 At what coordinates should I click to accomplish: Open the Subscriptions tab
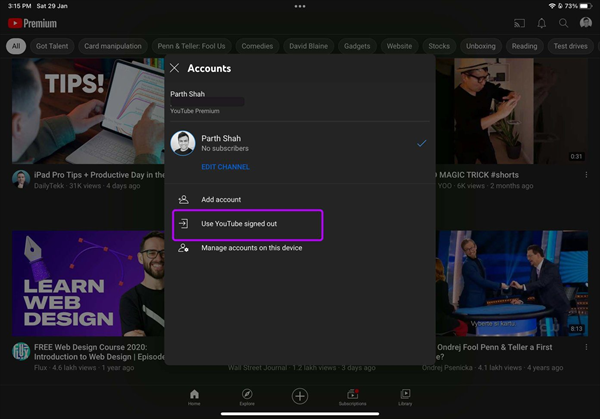click(x=352, y=397)
